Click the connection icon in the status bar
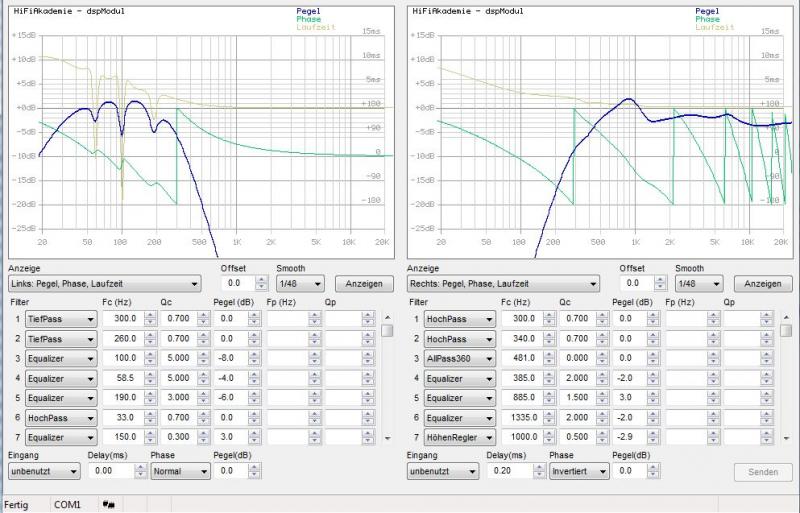The image size is (800, 513). point(107,505)
